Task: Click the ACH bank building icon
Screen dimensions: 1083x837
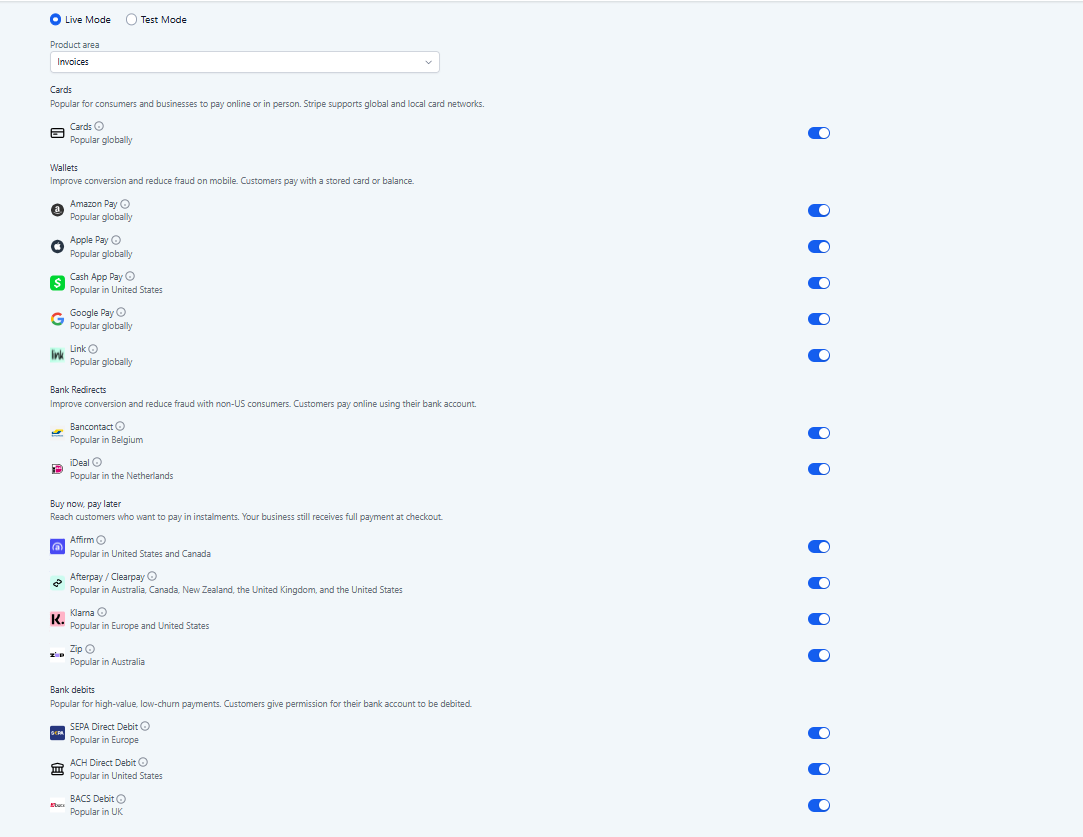Action: [x=57, y=769]
